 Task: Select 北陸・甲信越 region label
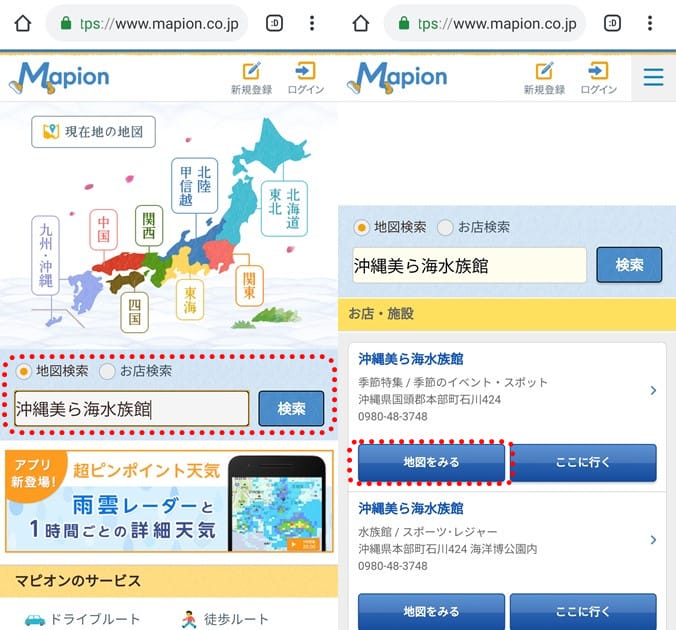194,185
